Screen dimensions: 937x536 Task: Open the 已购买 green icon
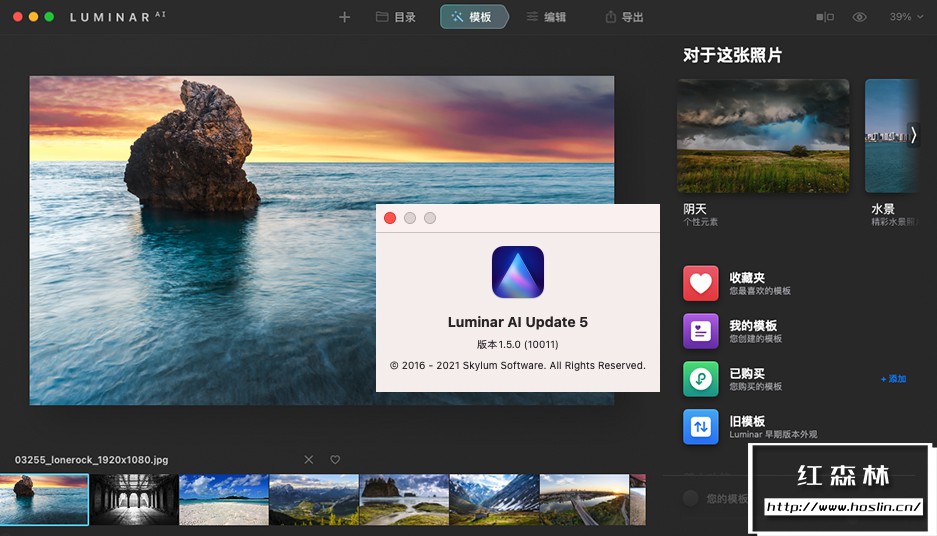701,379
